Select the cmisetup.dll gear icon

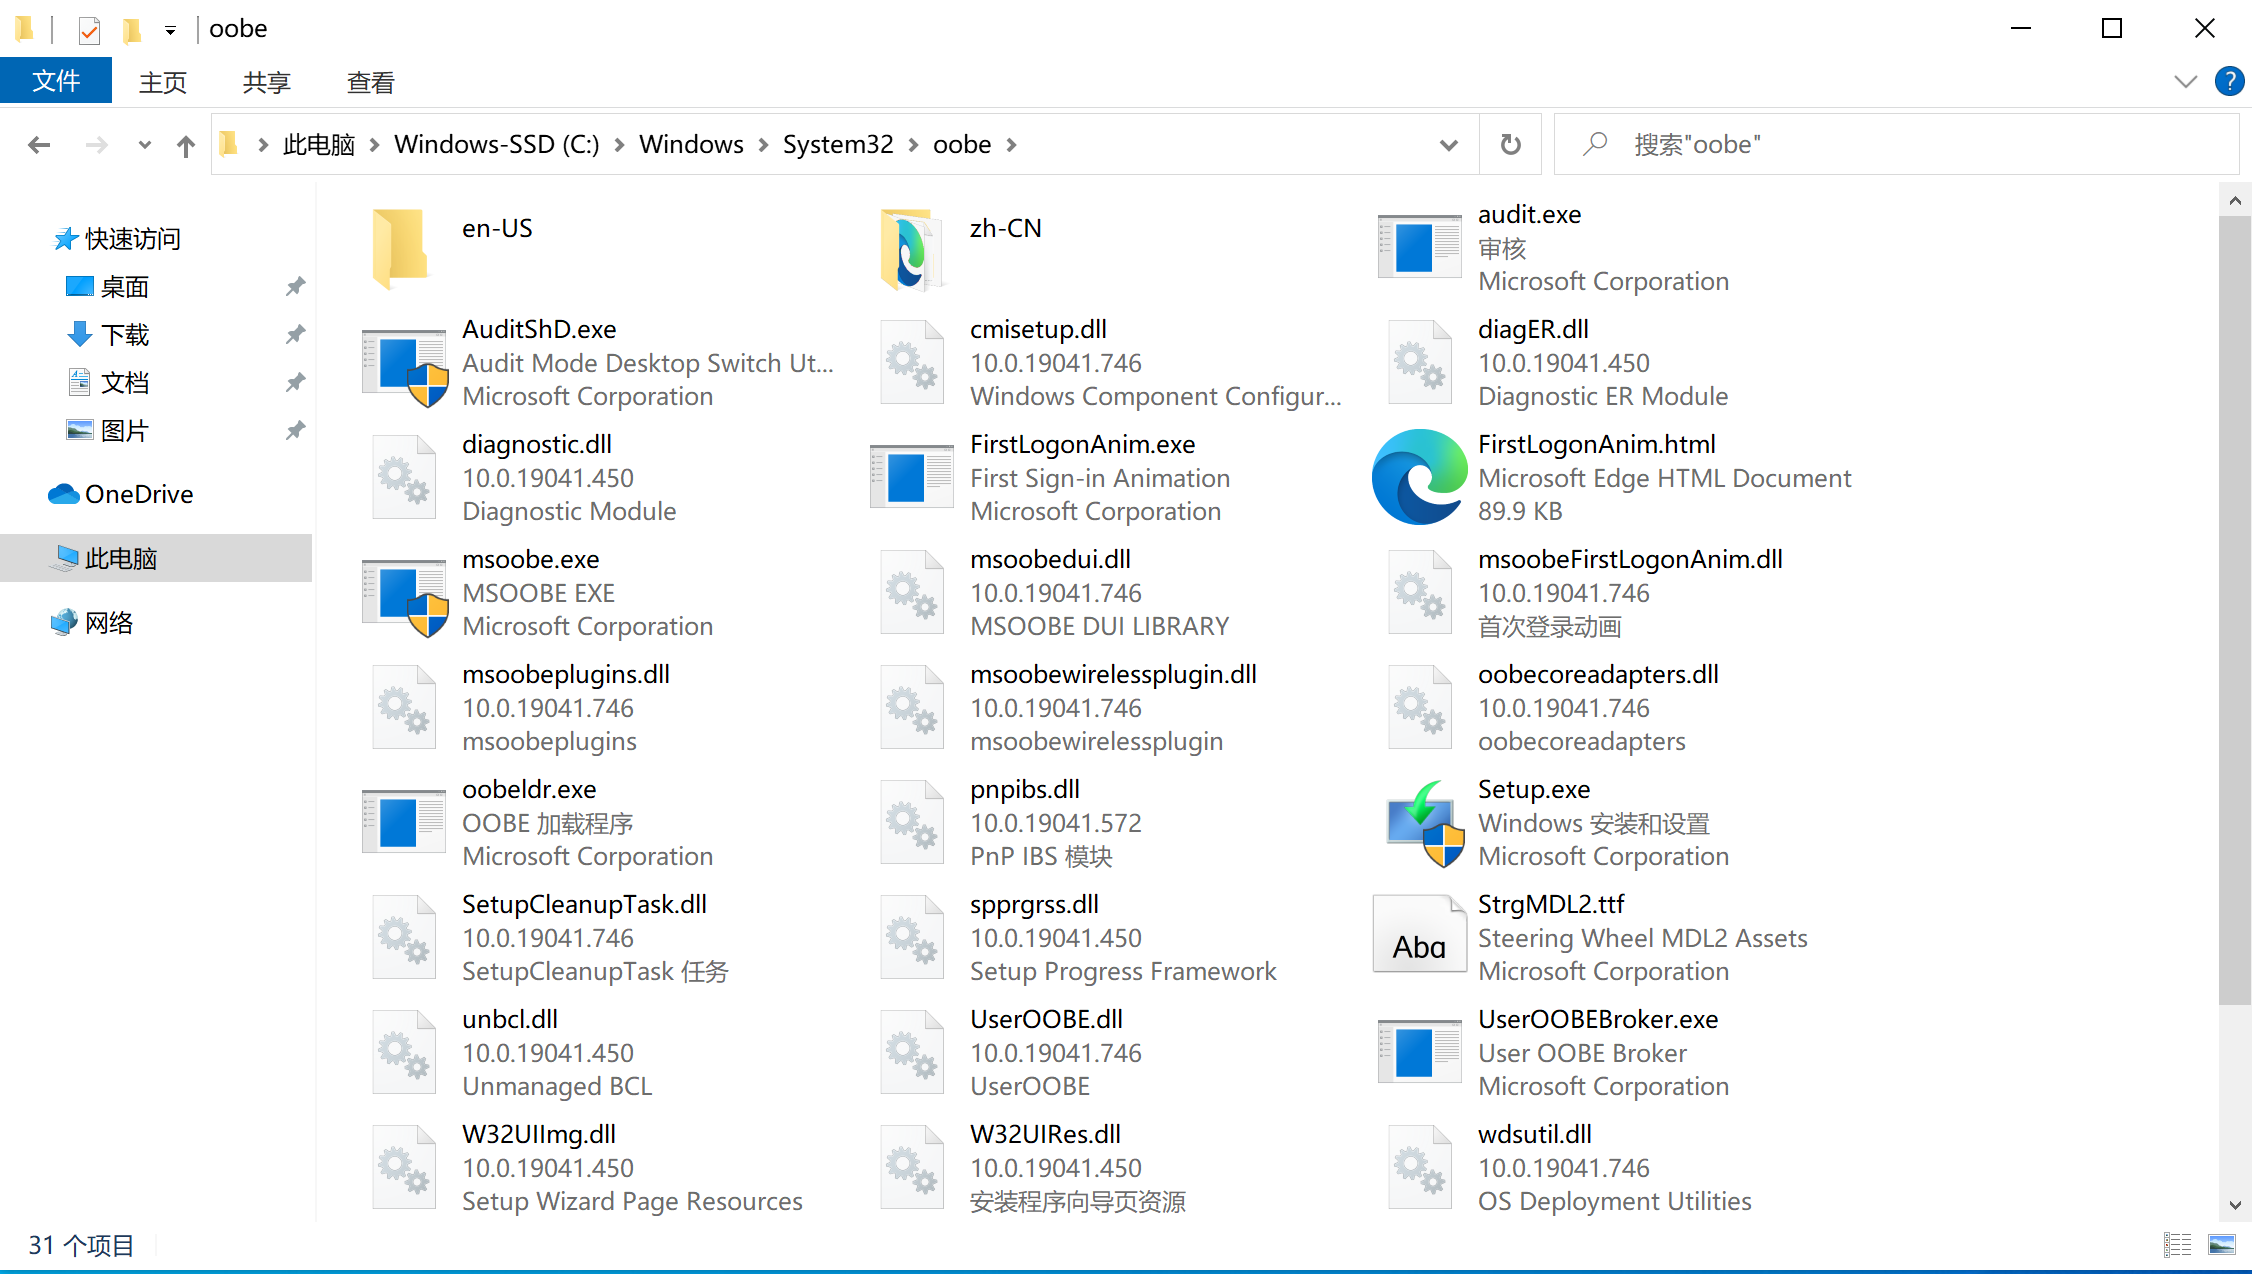pyautogui.click(x=912, y=362)
